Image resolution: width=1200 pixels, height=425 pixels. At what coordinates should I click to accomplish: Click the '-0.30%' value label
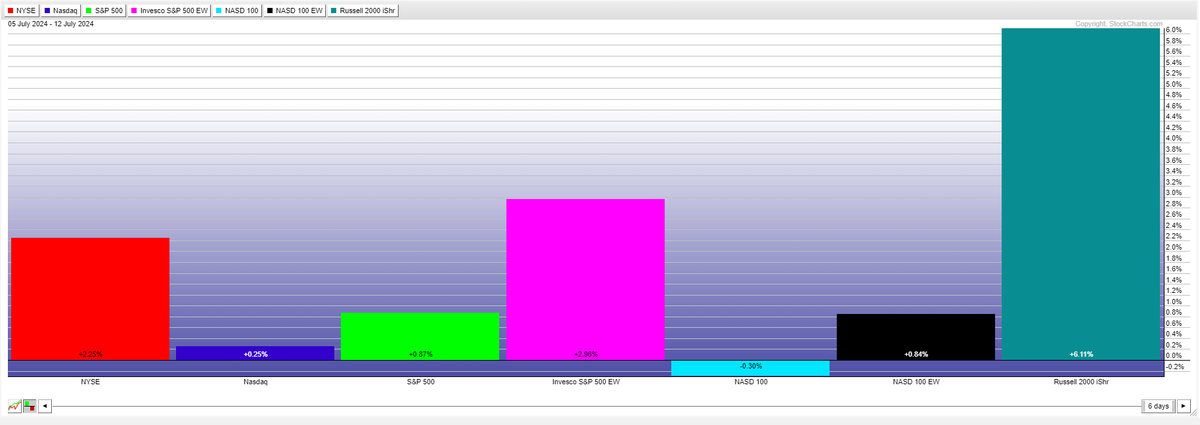750,366
